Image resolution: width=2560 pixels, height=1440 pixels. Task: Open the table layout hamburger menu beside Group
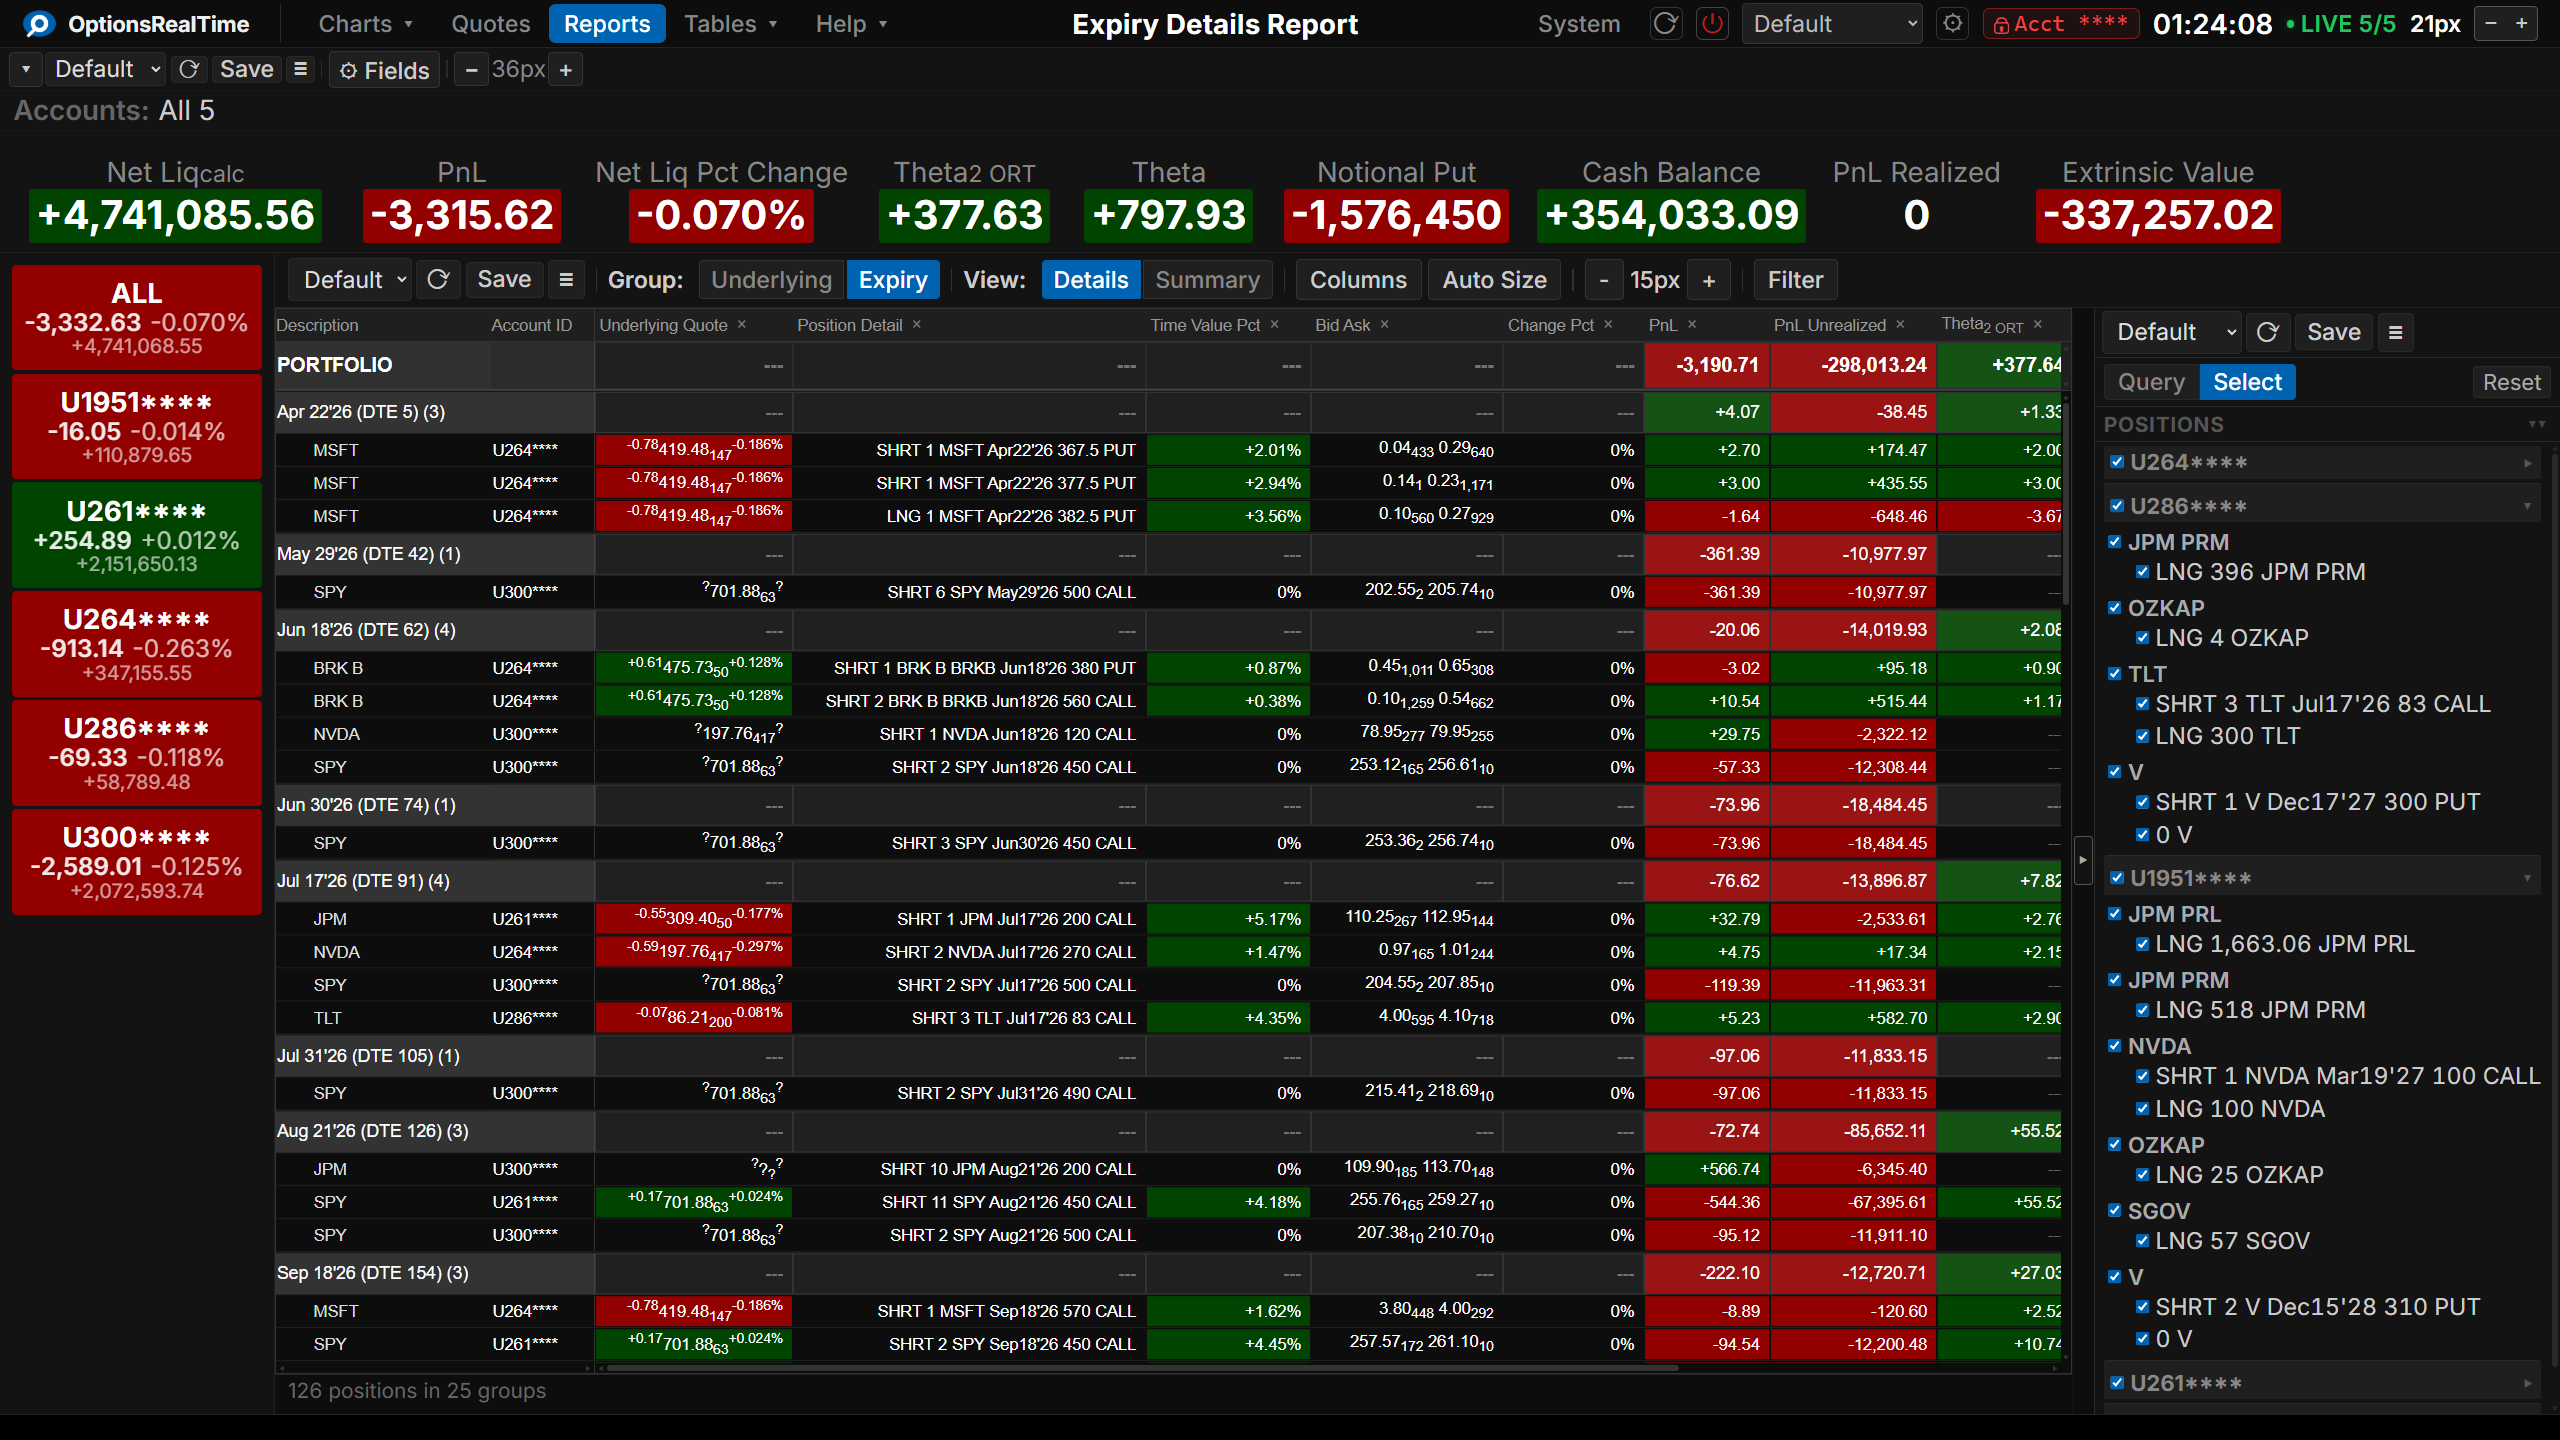[x=566, y=280]
